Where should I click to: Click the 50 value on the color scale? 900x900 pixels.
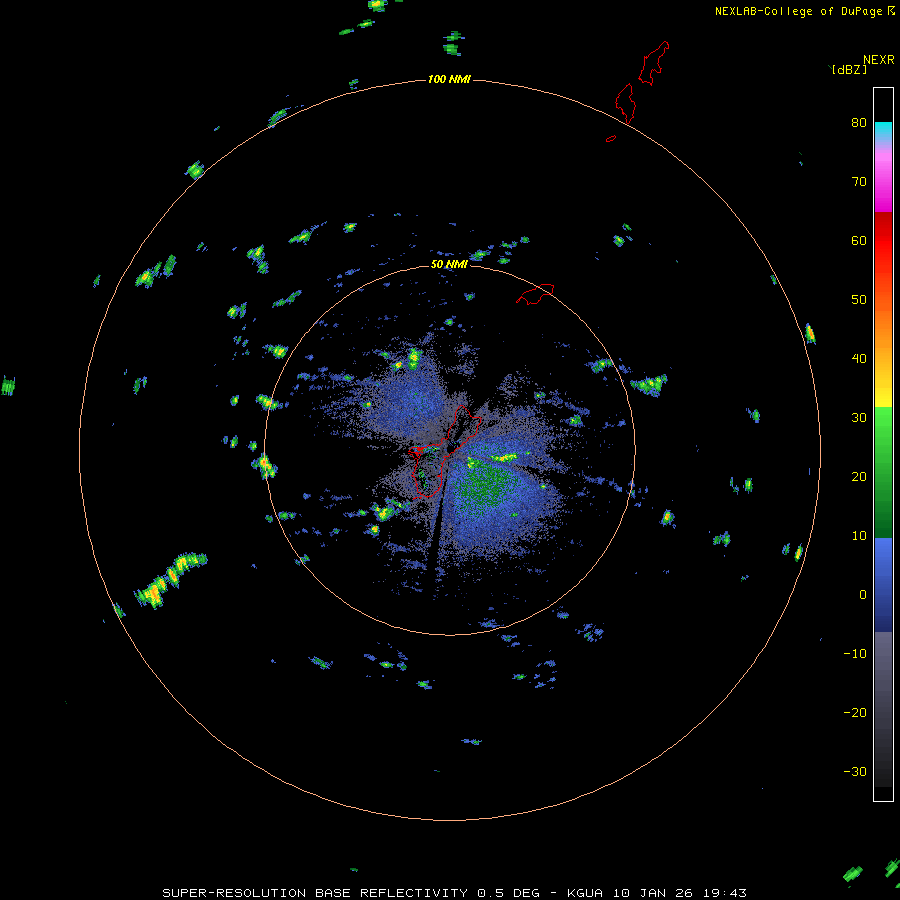[x=859, y=300]
